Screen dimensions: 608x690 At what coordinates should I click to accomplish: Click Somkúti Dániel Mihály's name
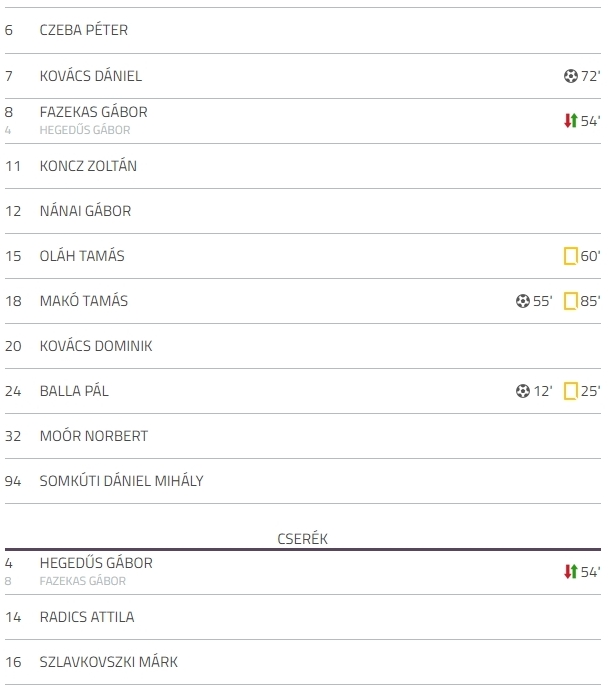(x=121, y=481)
